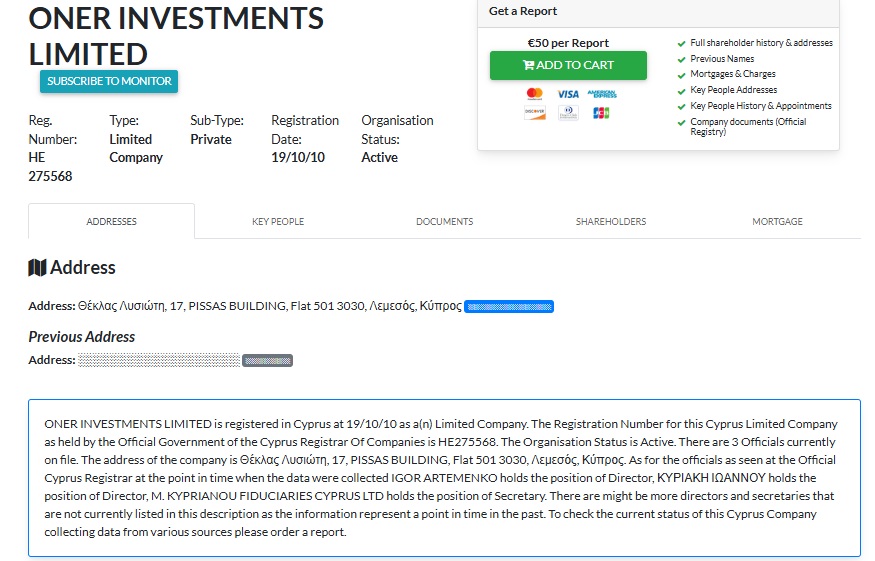This screenshot has height=561, width=875.
Task: Click the Mortgages & Charges feature text
Action: 733,74
